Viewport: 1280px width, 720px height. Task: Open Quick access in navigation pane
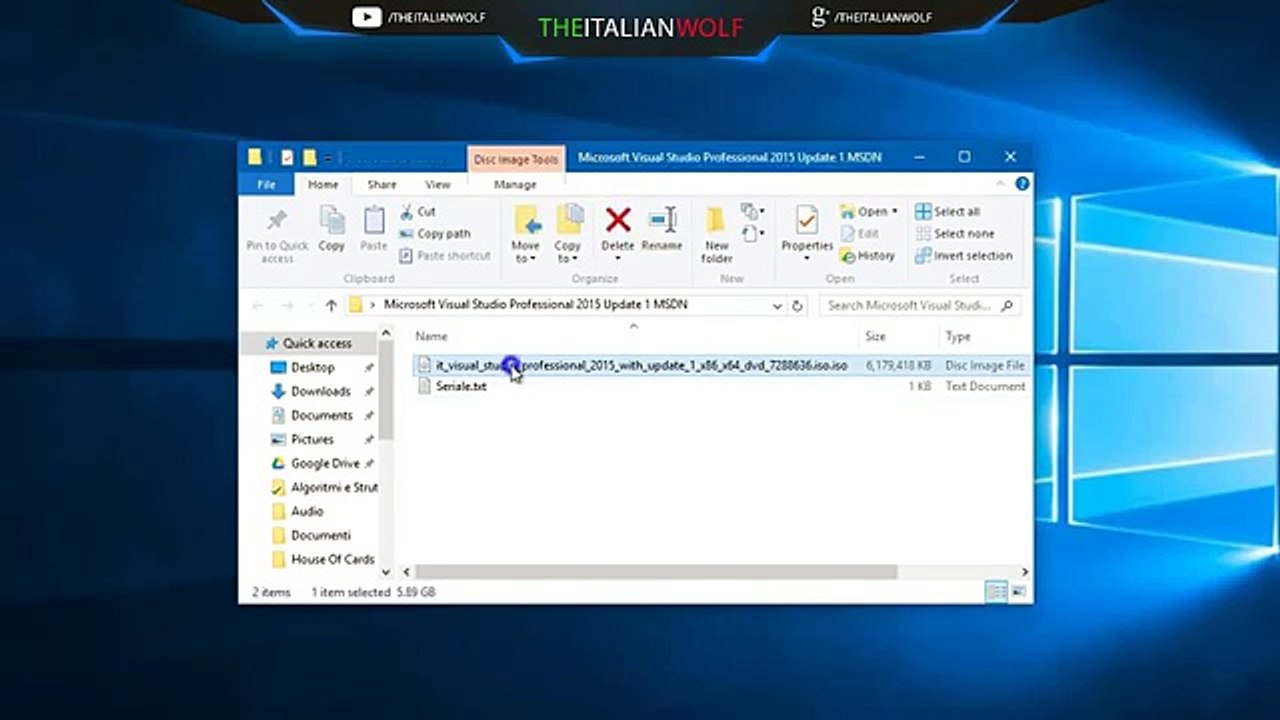click(317, 343)
